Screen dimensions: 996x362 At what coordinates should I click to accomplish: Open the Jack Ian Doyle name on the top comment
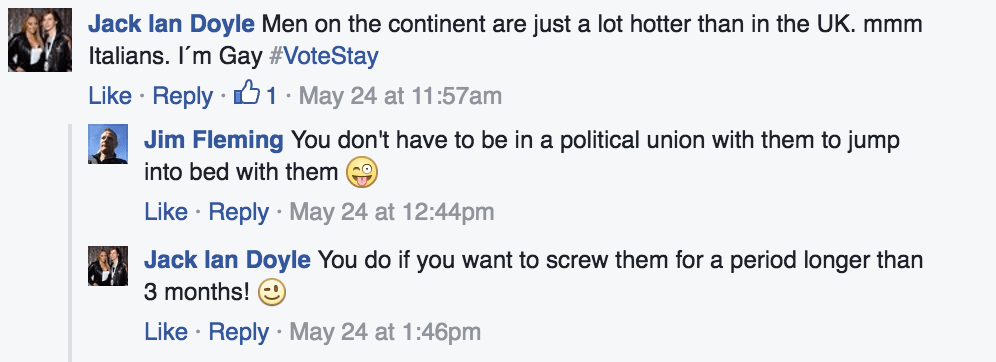coord(172,25)
